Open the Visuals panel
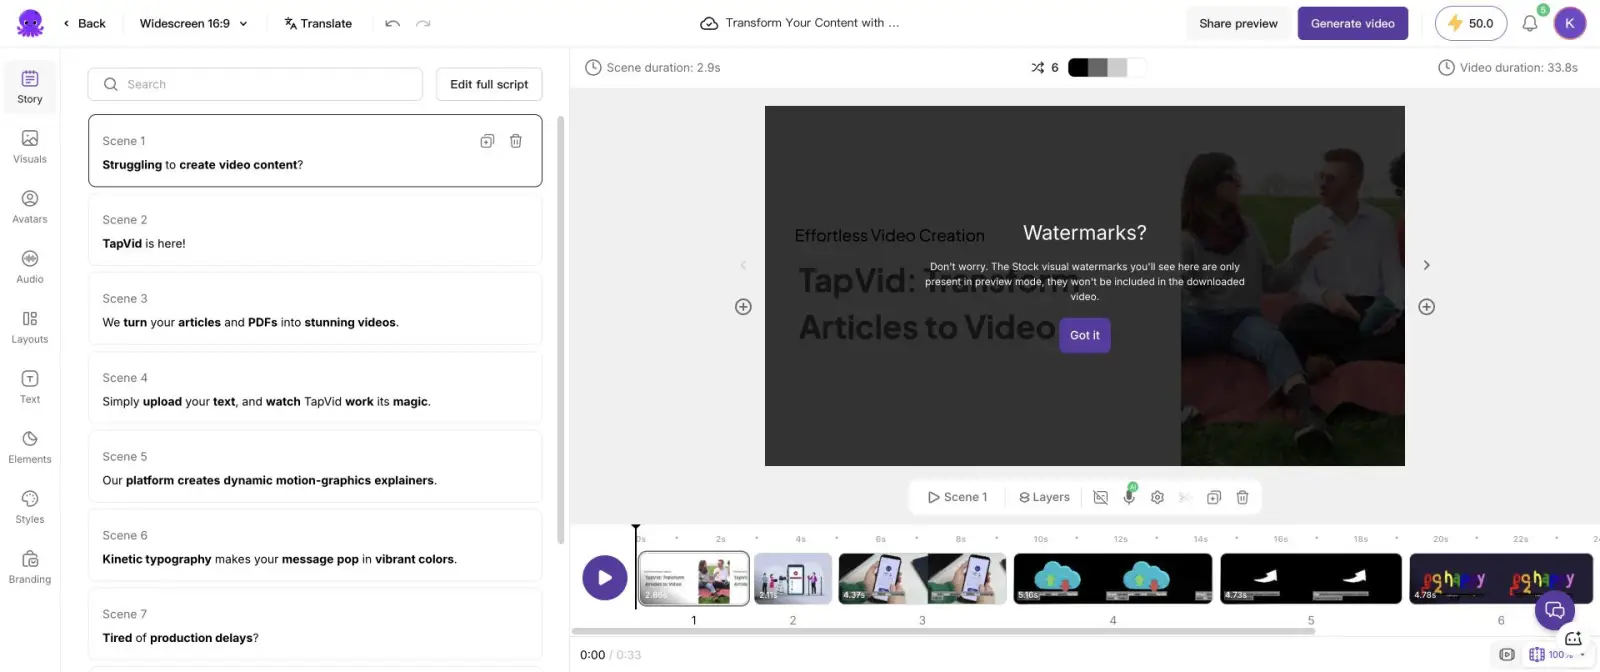The width and height of the screenshot is (1600, 672). click(30, 147)
